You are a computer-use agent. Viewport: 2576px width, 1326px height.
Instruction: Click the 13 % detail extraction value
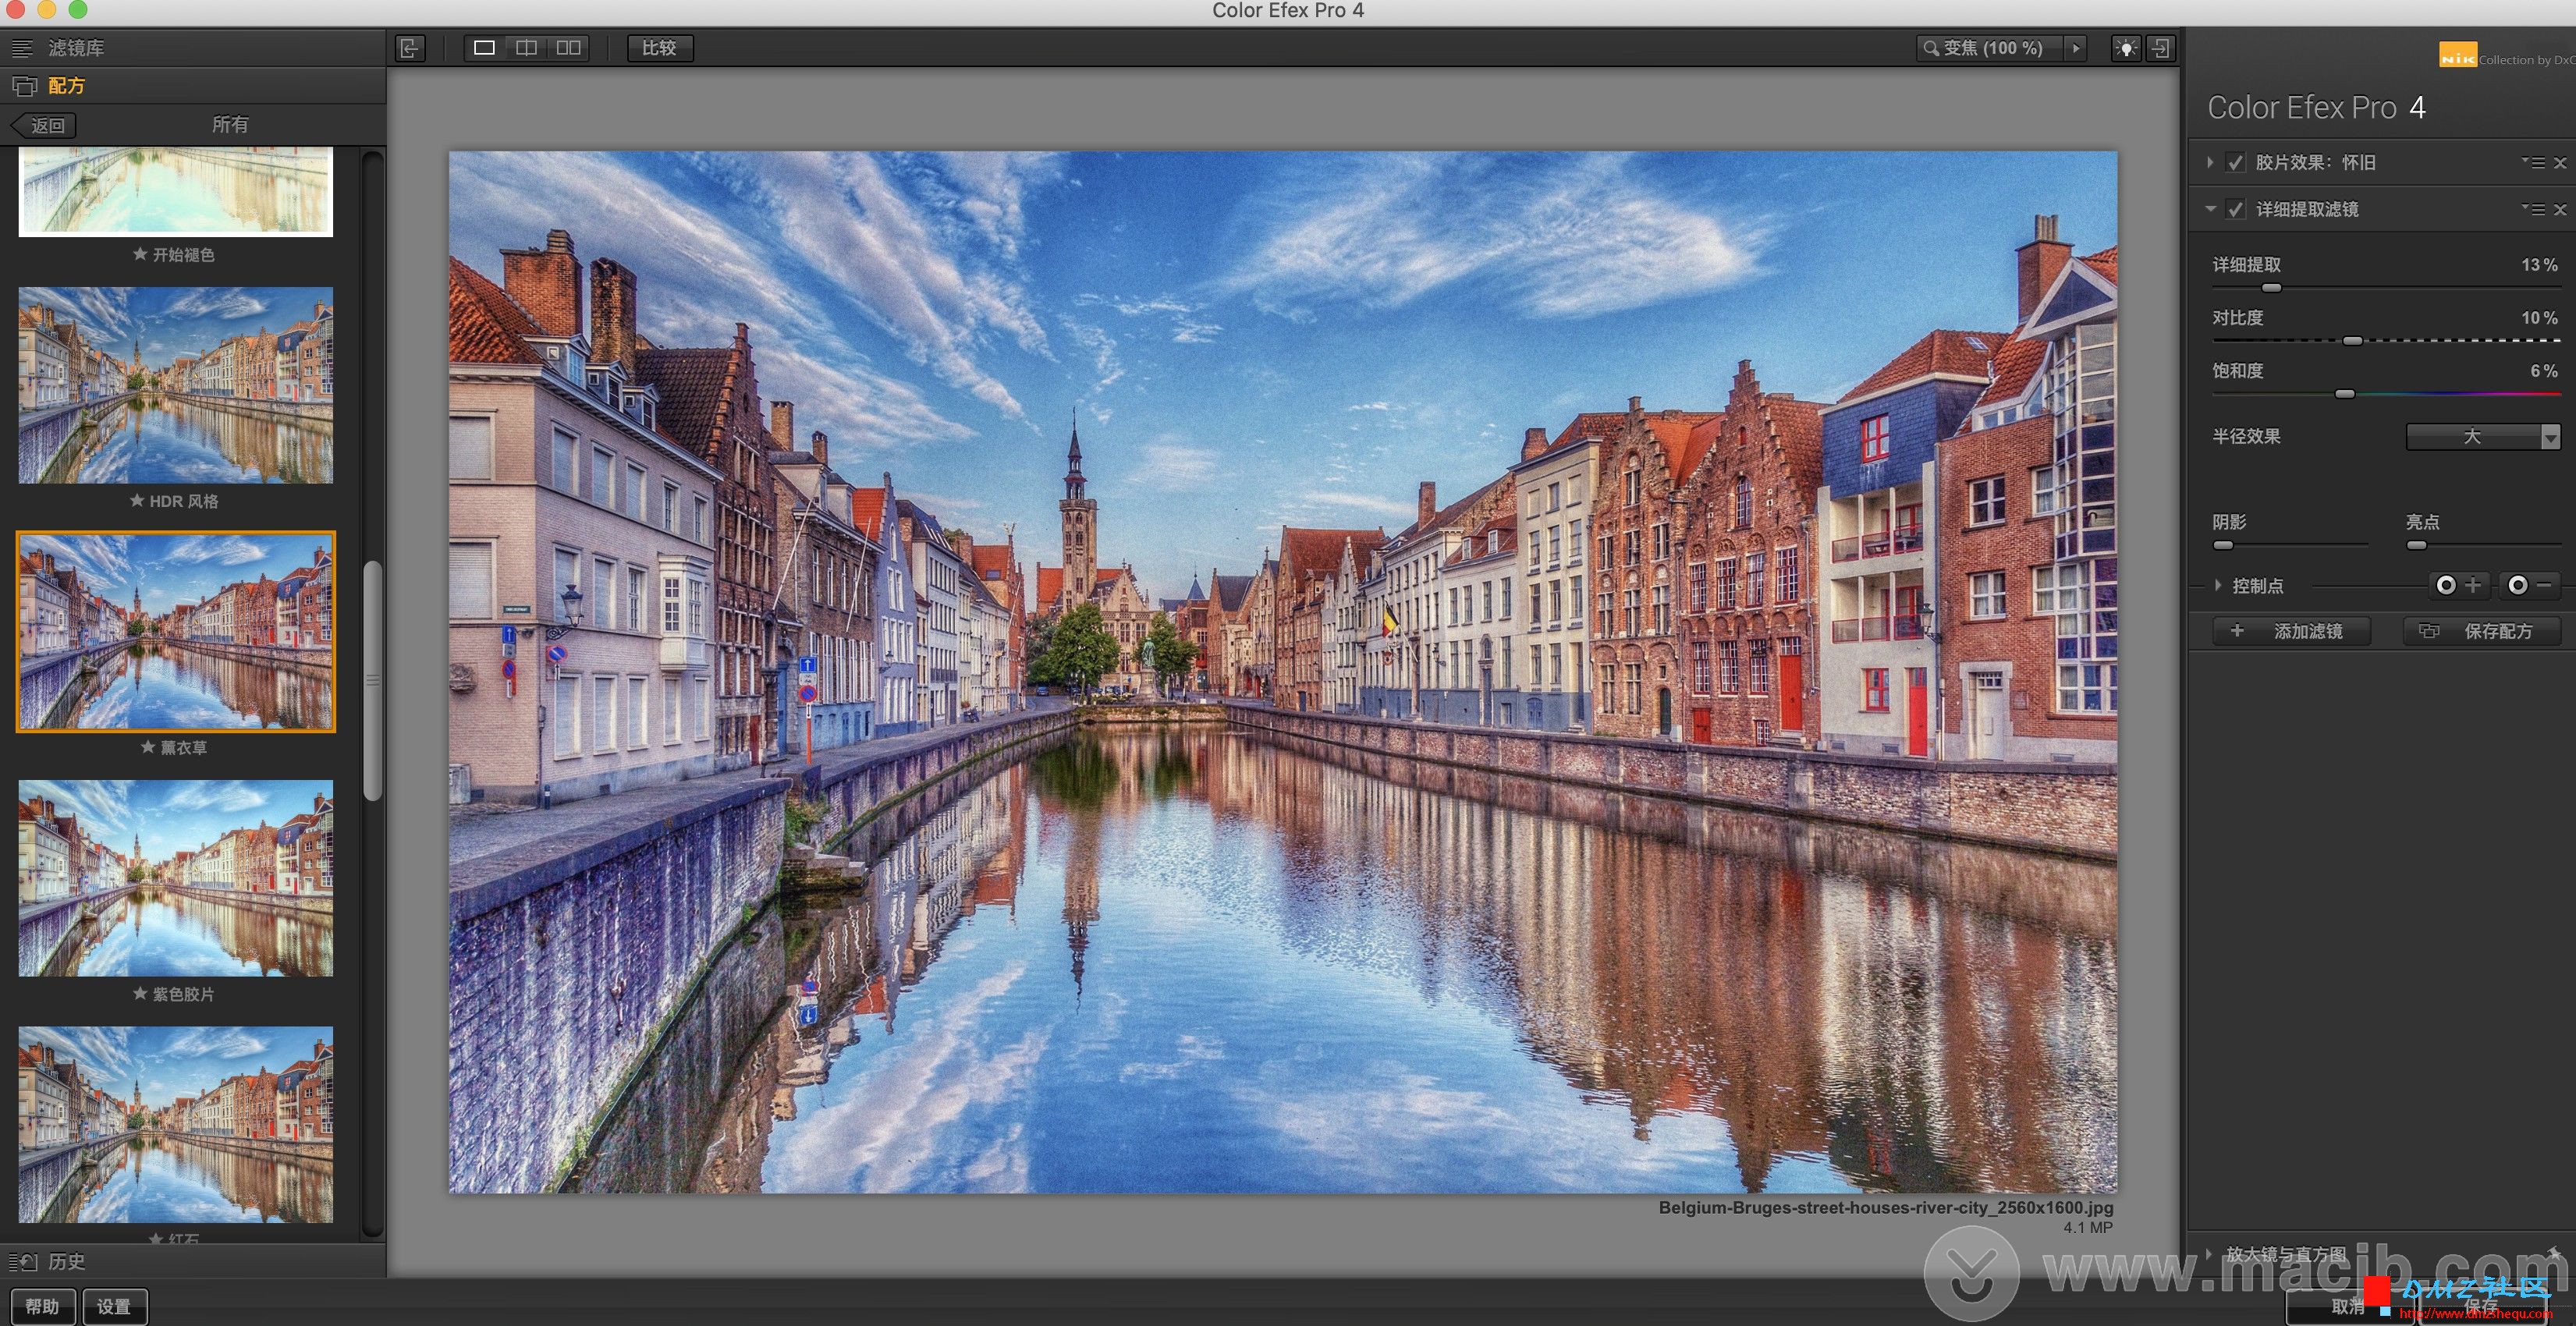2539,264
